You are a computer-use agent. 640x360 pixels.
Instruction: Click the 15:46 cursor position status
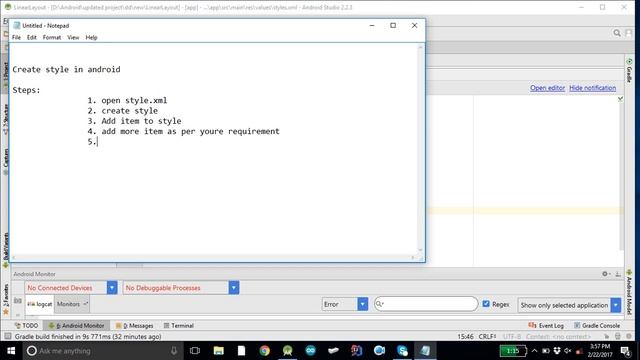click(465, 336)
